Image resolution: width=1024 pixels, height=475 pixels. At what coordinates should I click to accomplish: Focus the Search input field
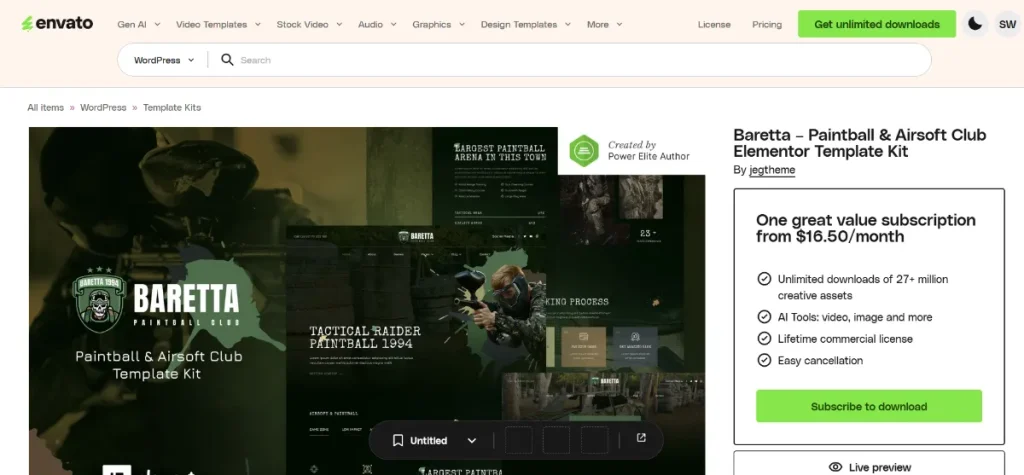[x=580, y=60]
